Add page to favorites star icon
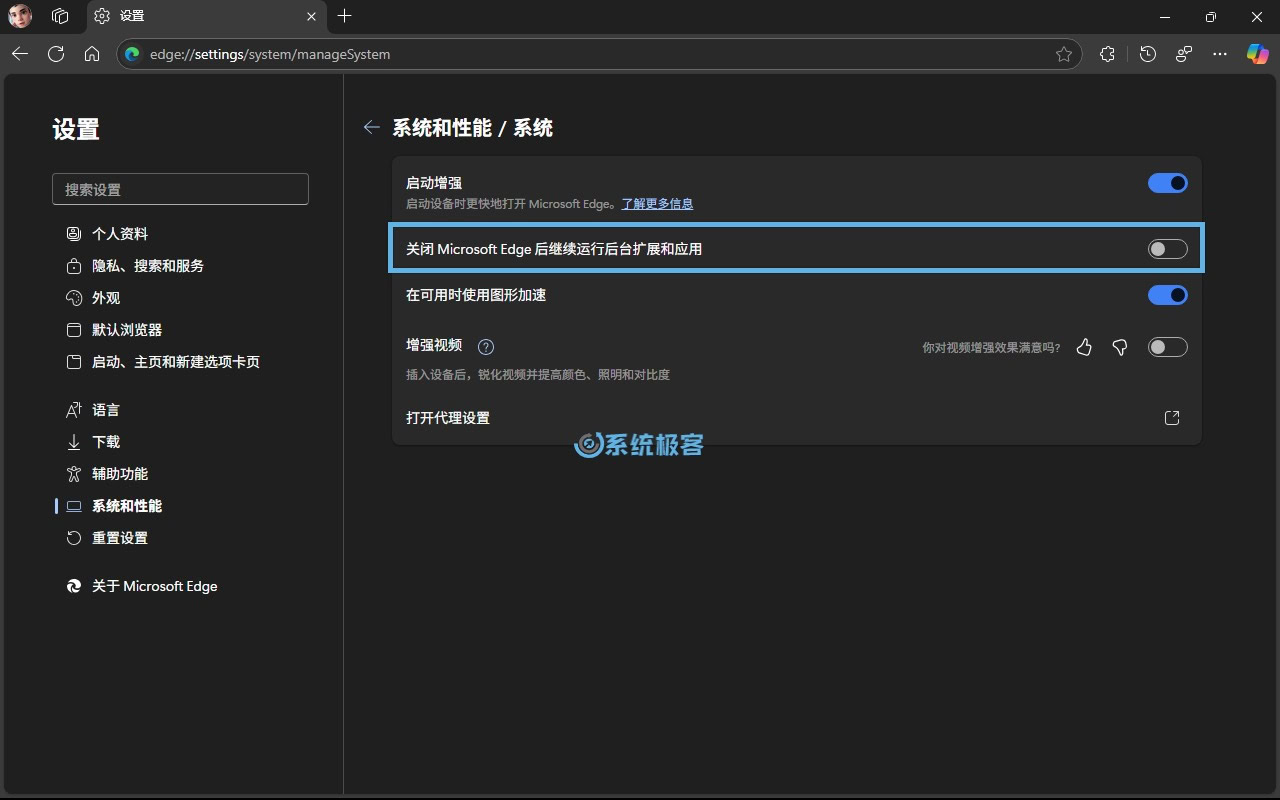The height and width of the screenshot is (800, 1280). [1064, 54]
